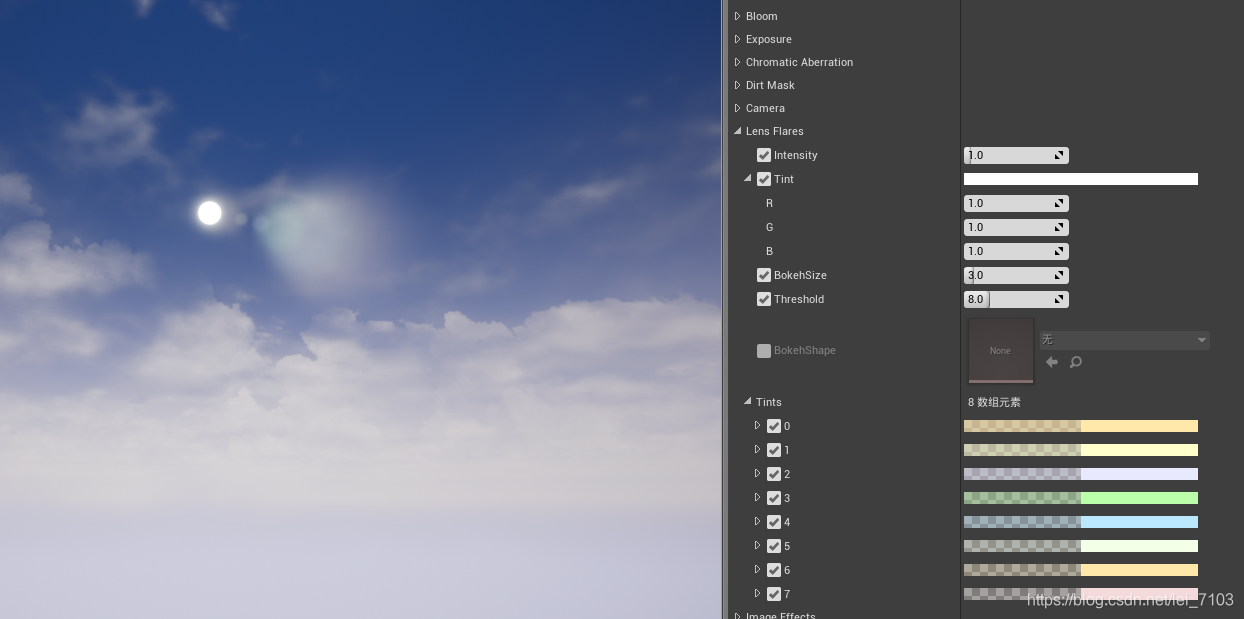Click the spinner icon beside the B value
Screen dimensions: 1244x619
pyautogui.click(x=1059, y=251)
